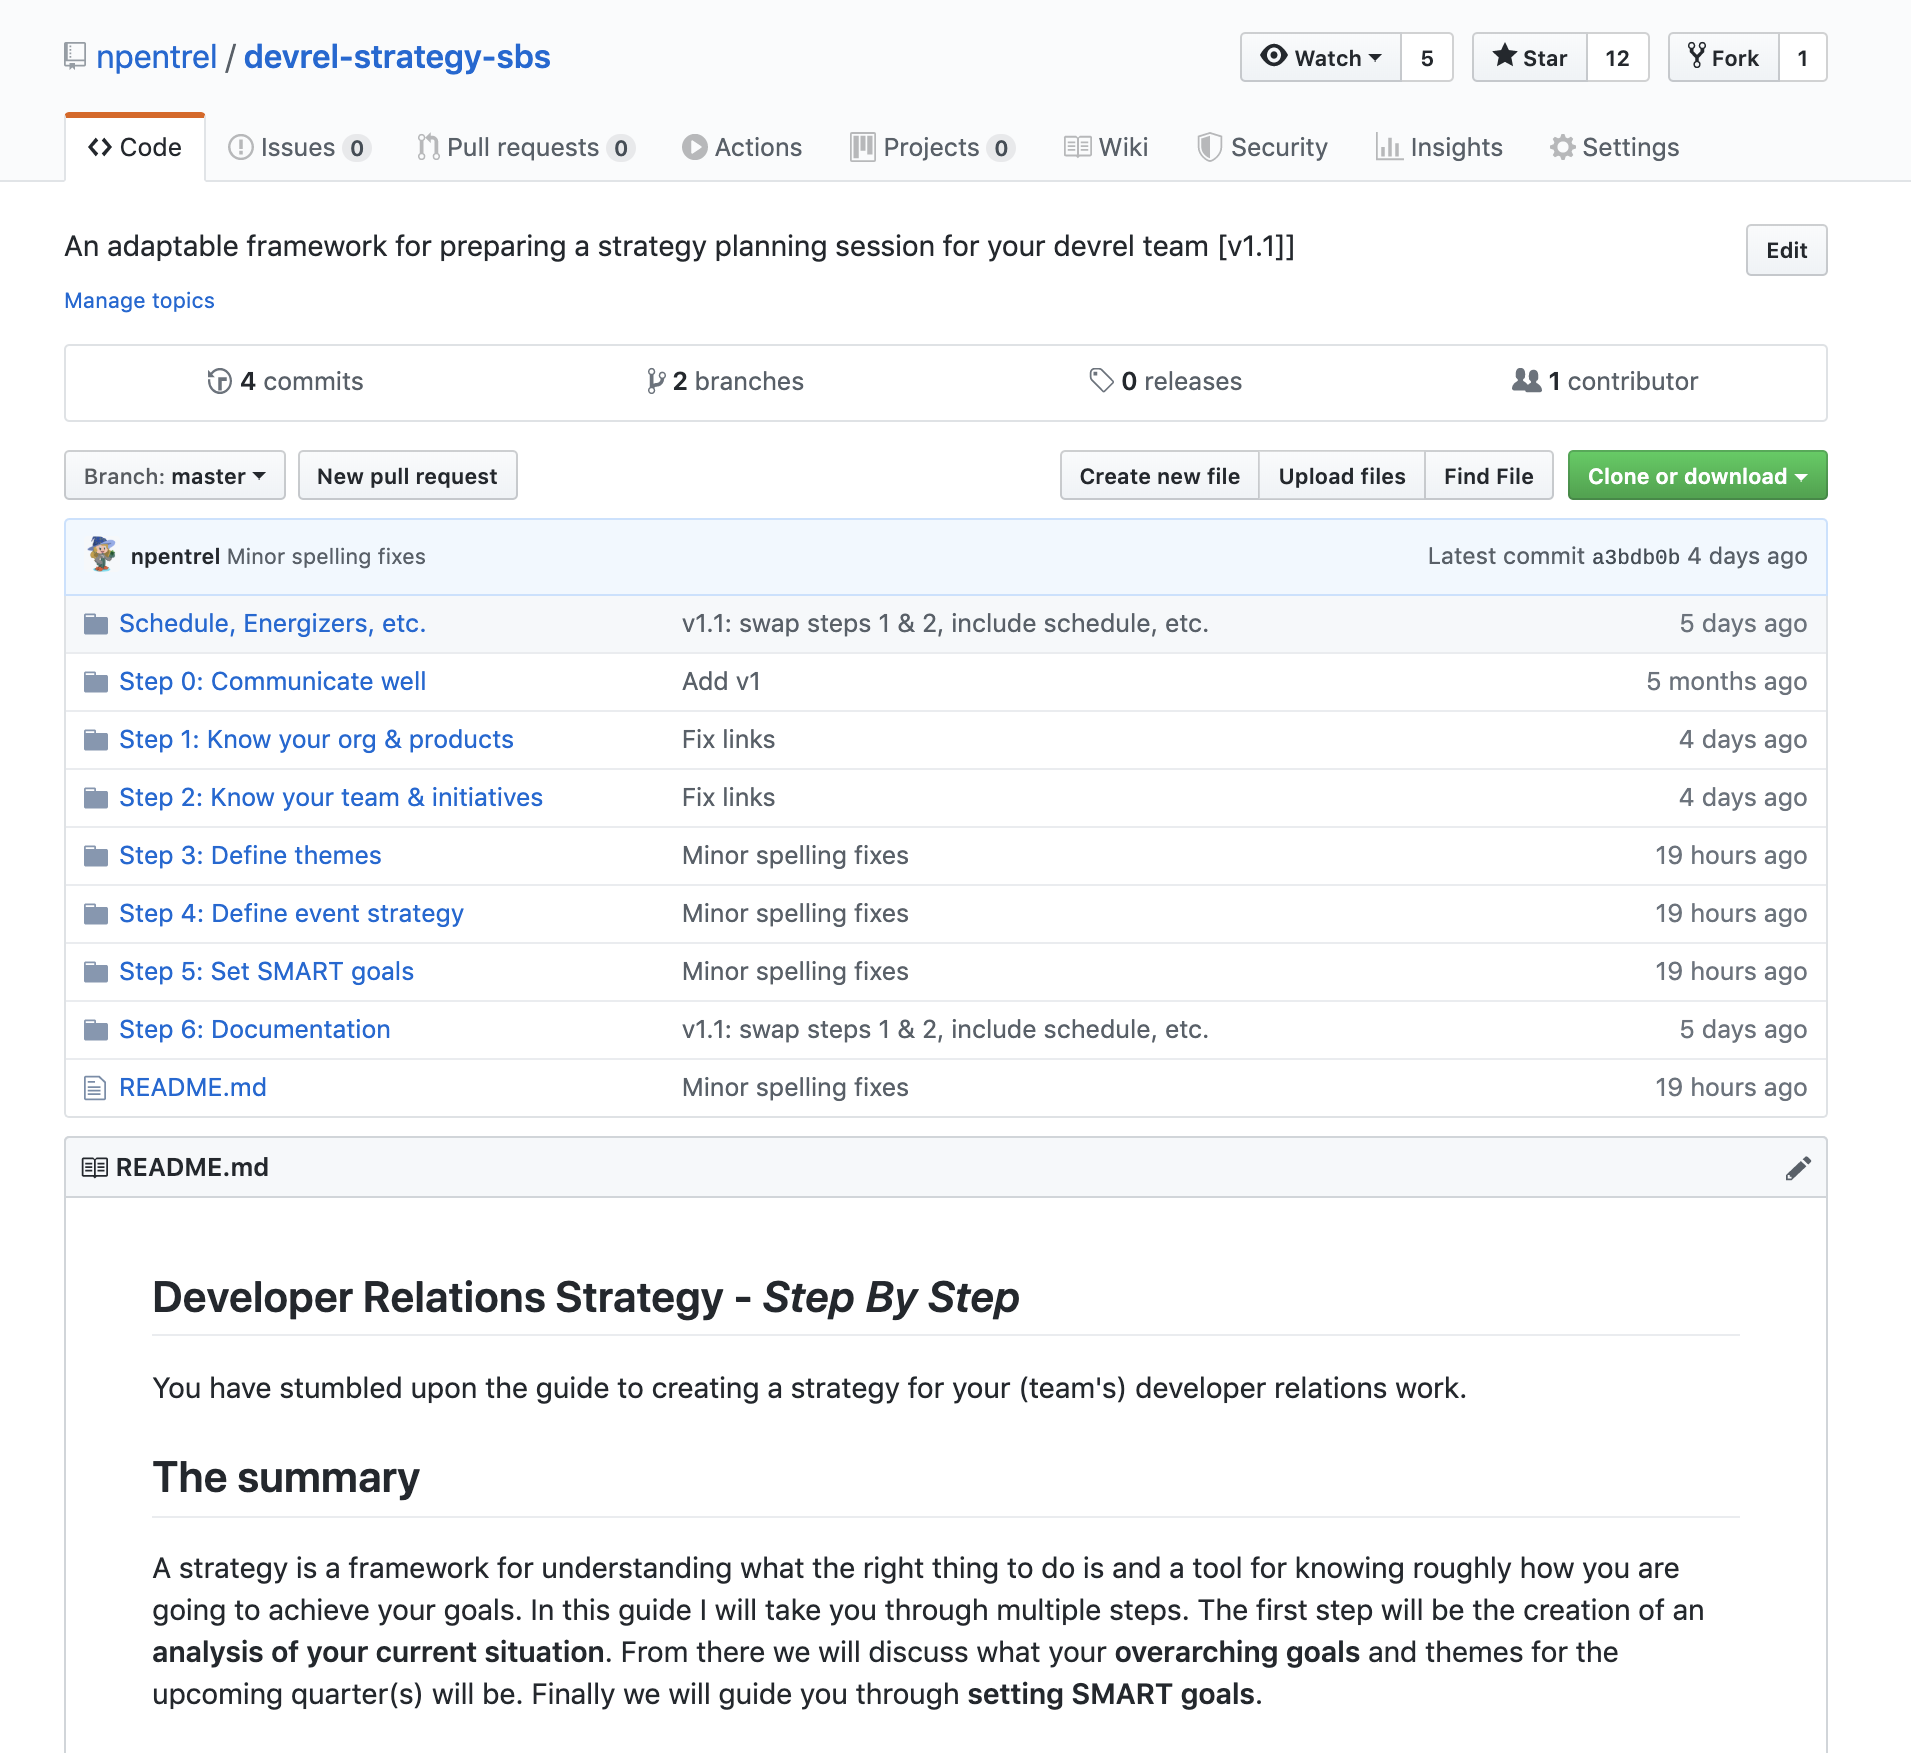
Task: Edit the README using the pencil icon
Action: pyautogui.click(x=1798, y=1167)
